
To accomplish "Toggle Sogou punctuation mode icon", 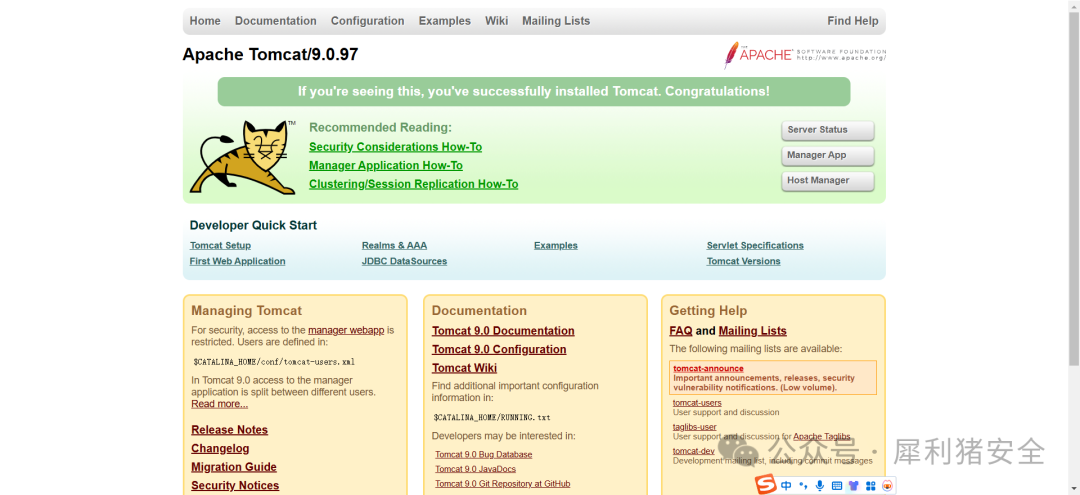I will coord(803,485).
